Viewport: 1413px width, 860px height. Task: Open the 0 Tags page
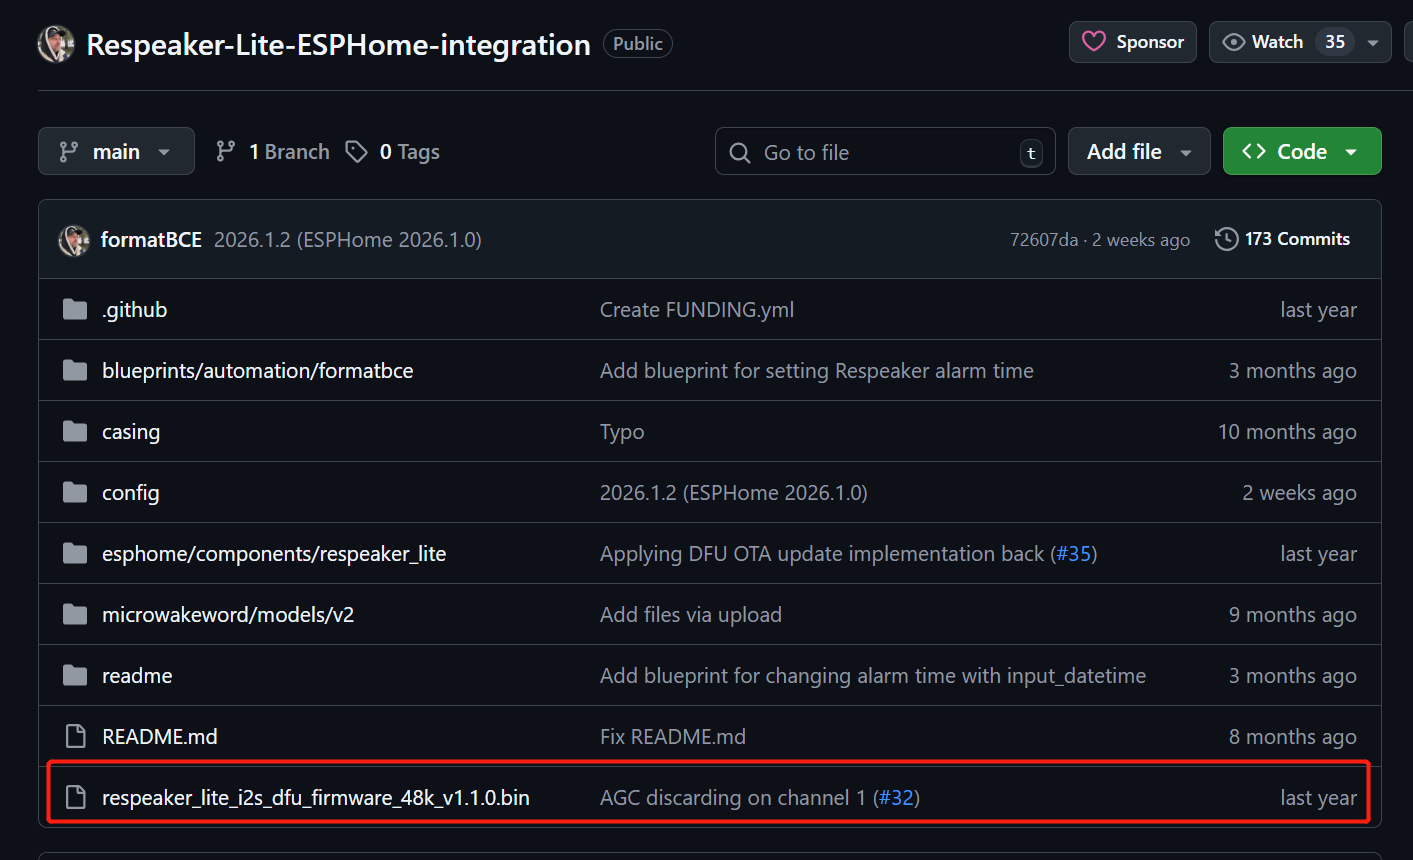tap(393, 152)
